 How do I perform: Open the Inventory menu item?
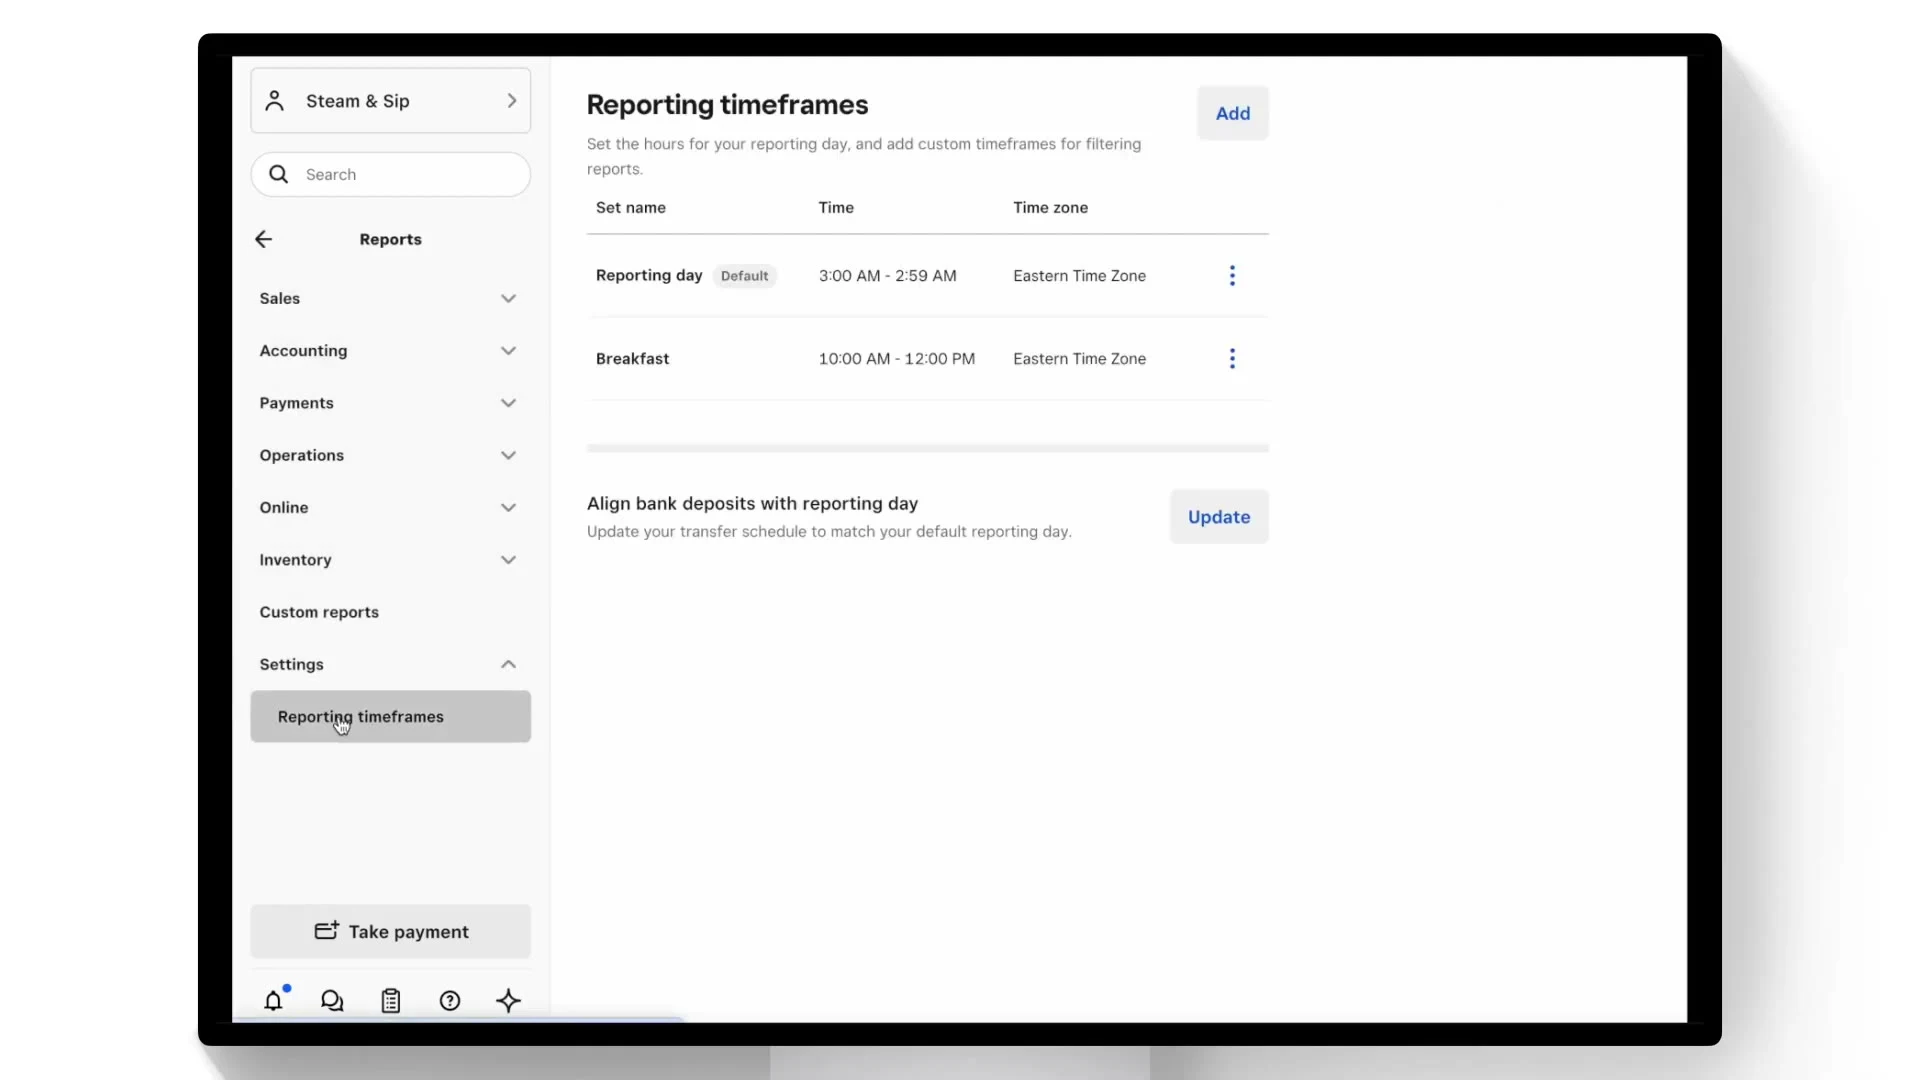[x=390, y=560]
